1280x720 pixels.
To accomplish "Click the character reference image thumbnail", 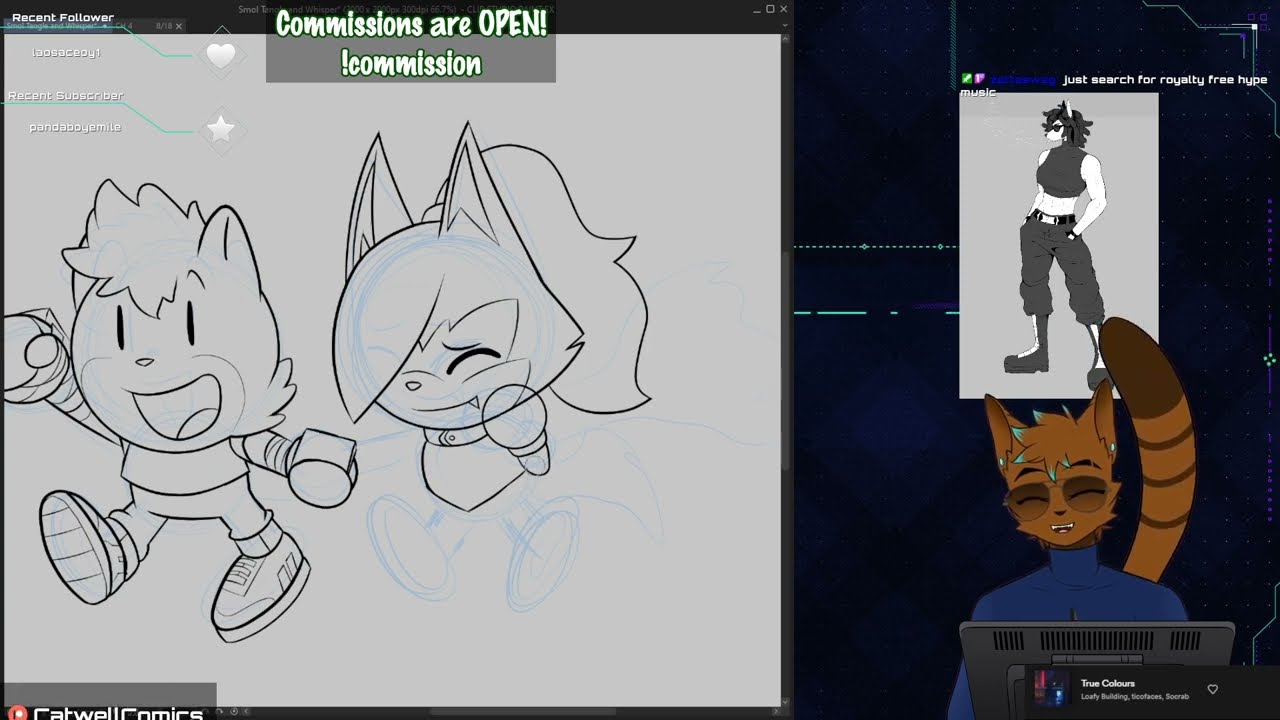I will [x=1059, y=246].
